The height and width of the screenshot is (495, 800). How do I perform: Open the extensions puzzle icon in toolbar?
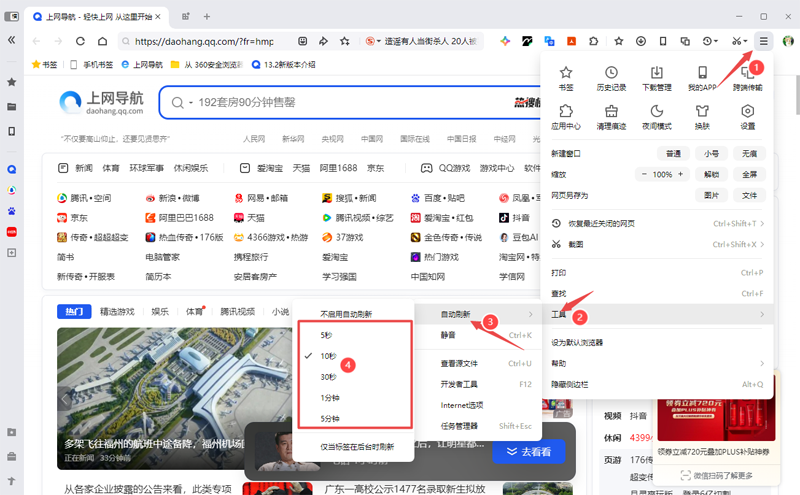[x=593, y=41]
